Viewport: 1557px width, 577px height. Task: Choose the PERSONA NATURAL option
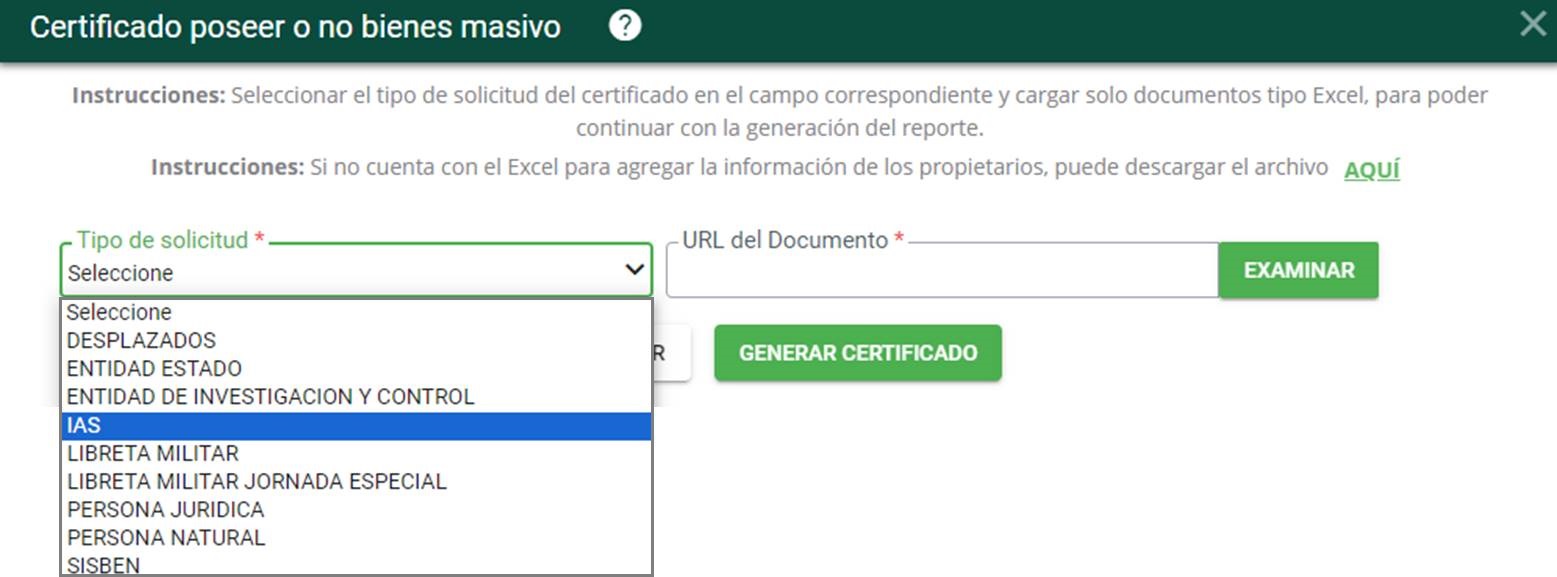coord(166,538)
